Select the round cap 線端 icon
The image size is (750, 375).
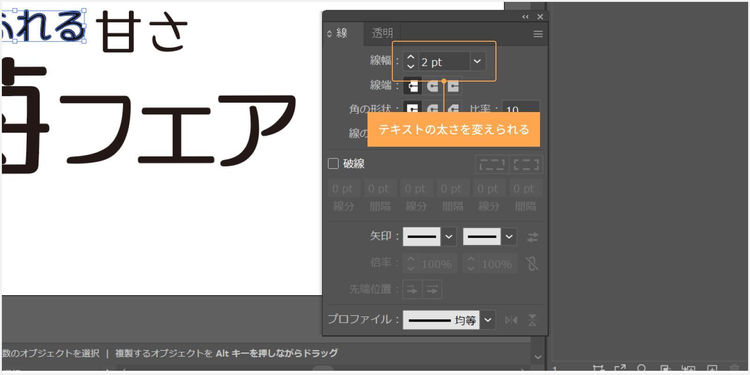click(432, 86)
